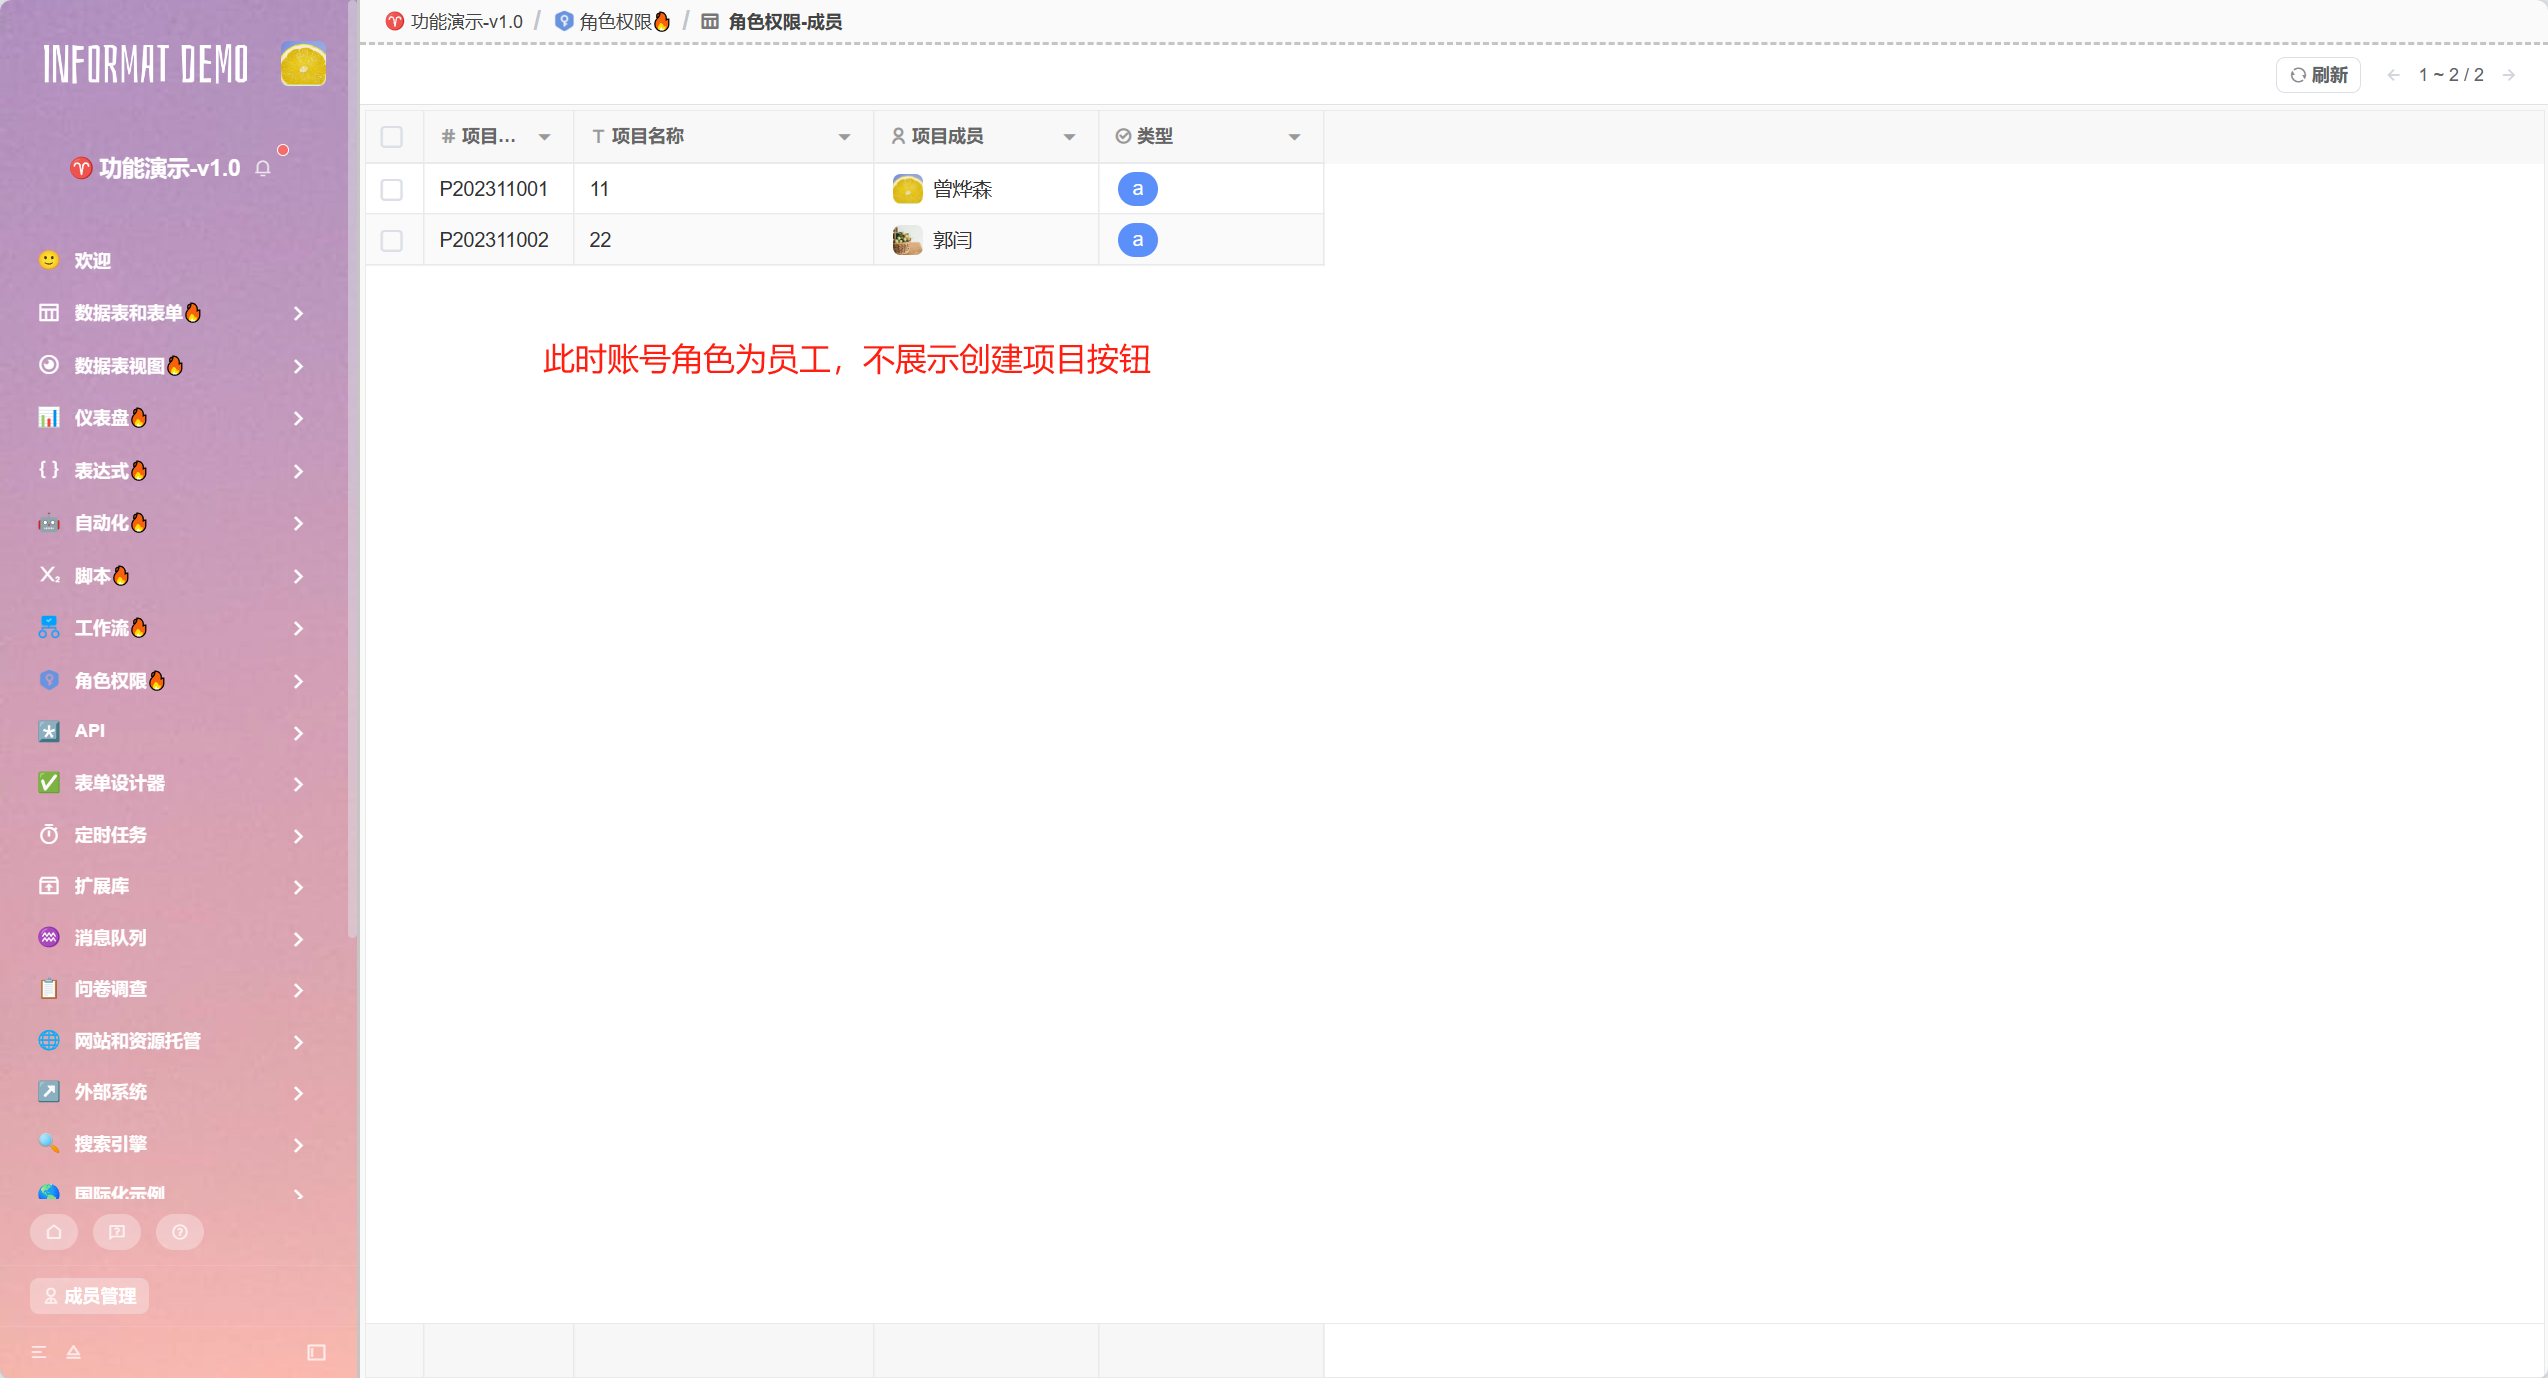This screenshot has height=1378, width=2548.
Task: Check the row P202311002 checkbox
Action: [392, 240]
